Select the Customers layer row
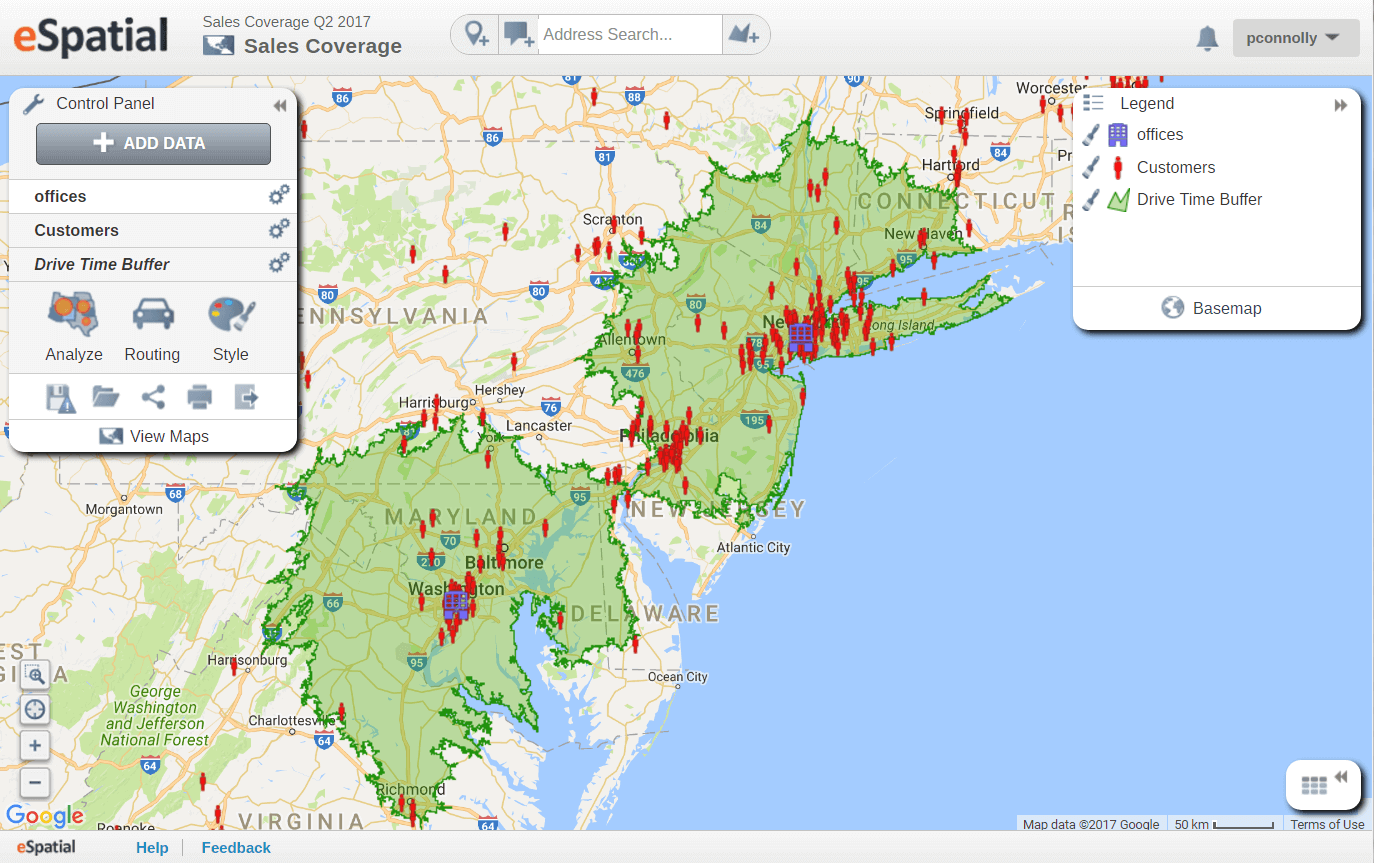This screenshot has height=863, width=1374. click(153, 231)
